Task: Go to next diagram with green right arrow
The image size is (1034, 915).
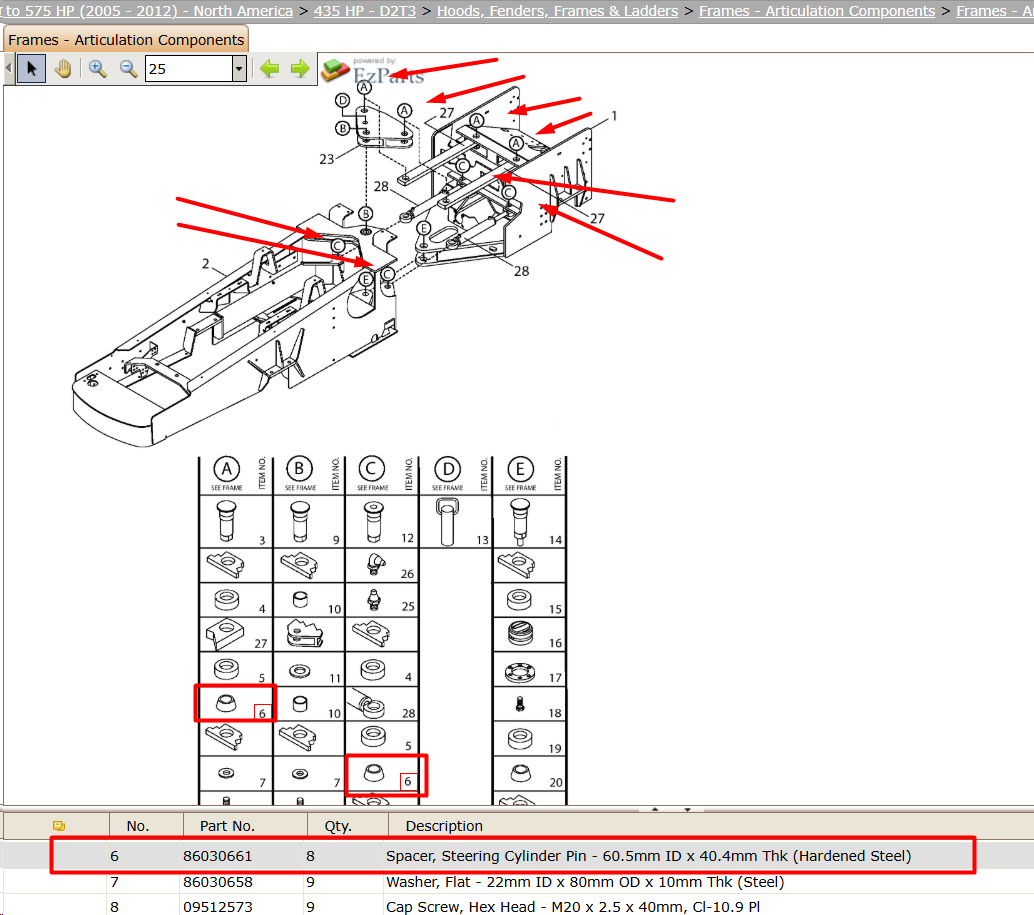Action: pyautogui.click(x=300, y=69)
